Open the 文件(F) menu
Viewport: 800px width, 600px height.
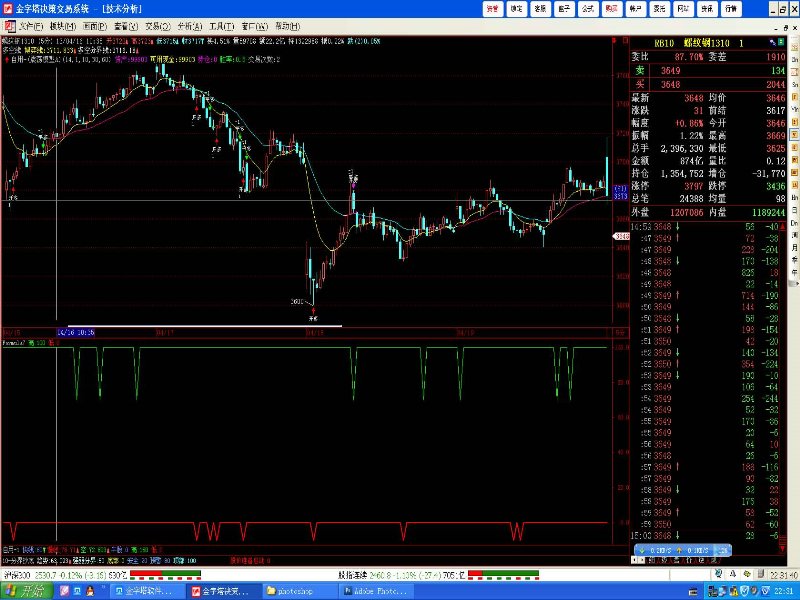pyautogui.click(x=31, y=25)
